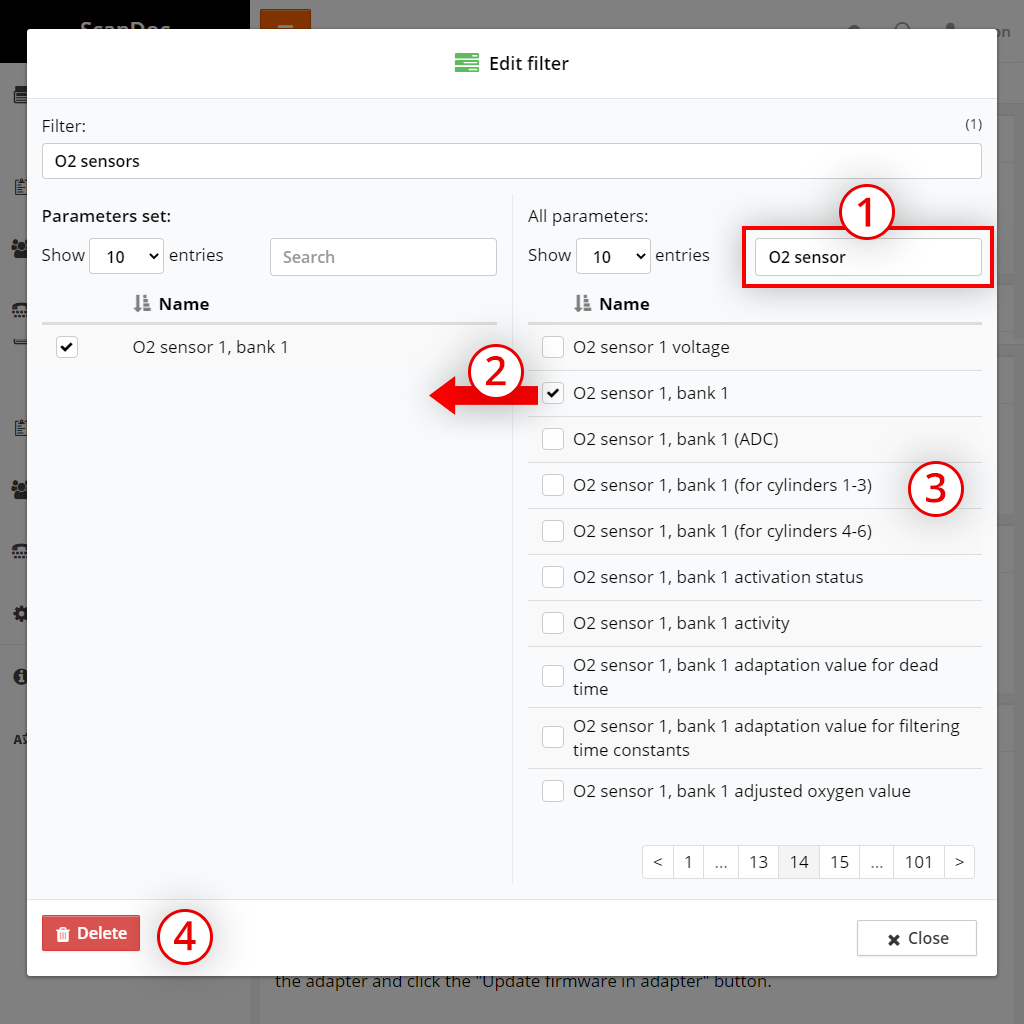Enable the O2 sensor 1 voltage parameter
Image resolution: width=1024 pixels, height=1024 pixels.
[x=552, y=347]
